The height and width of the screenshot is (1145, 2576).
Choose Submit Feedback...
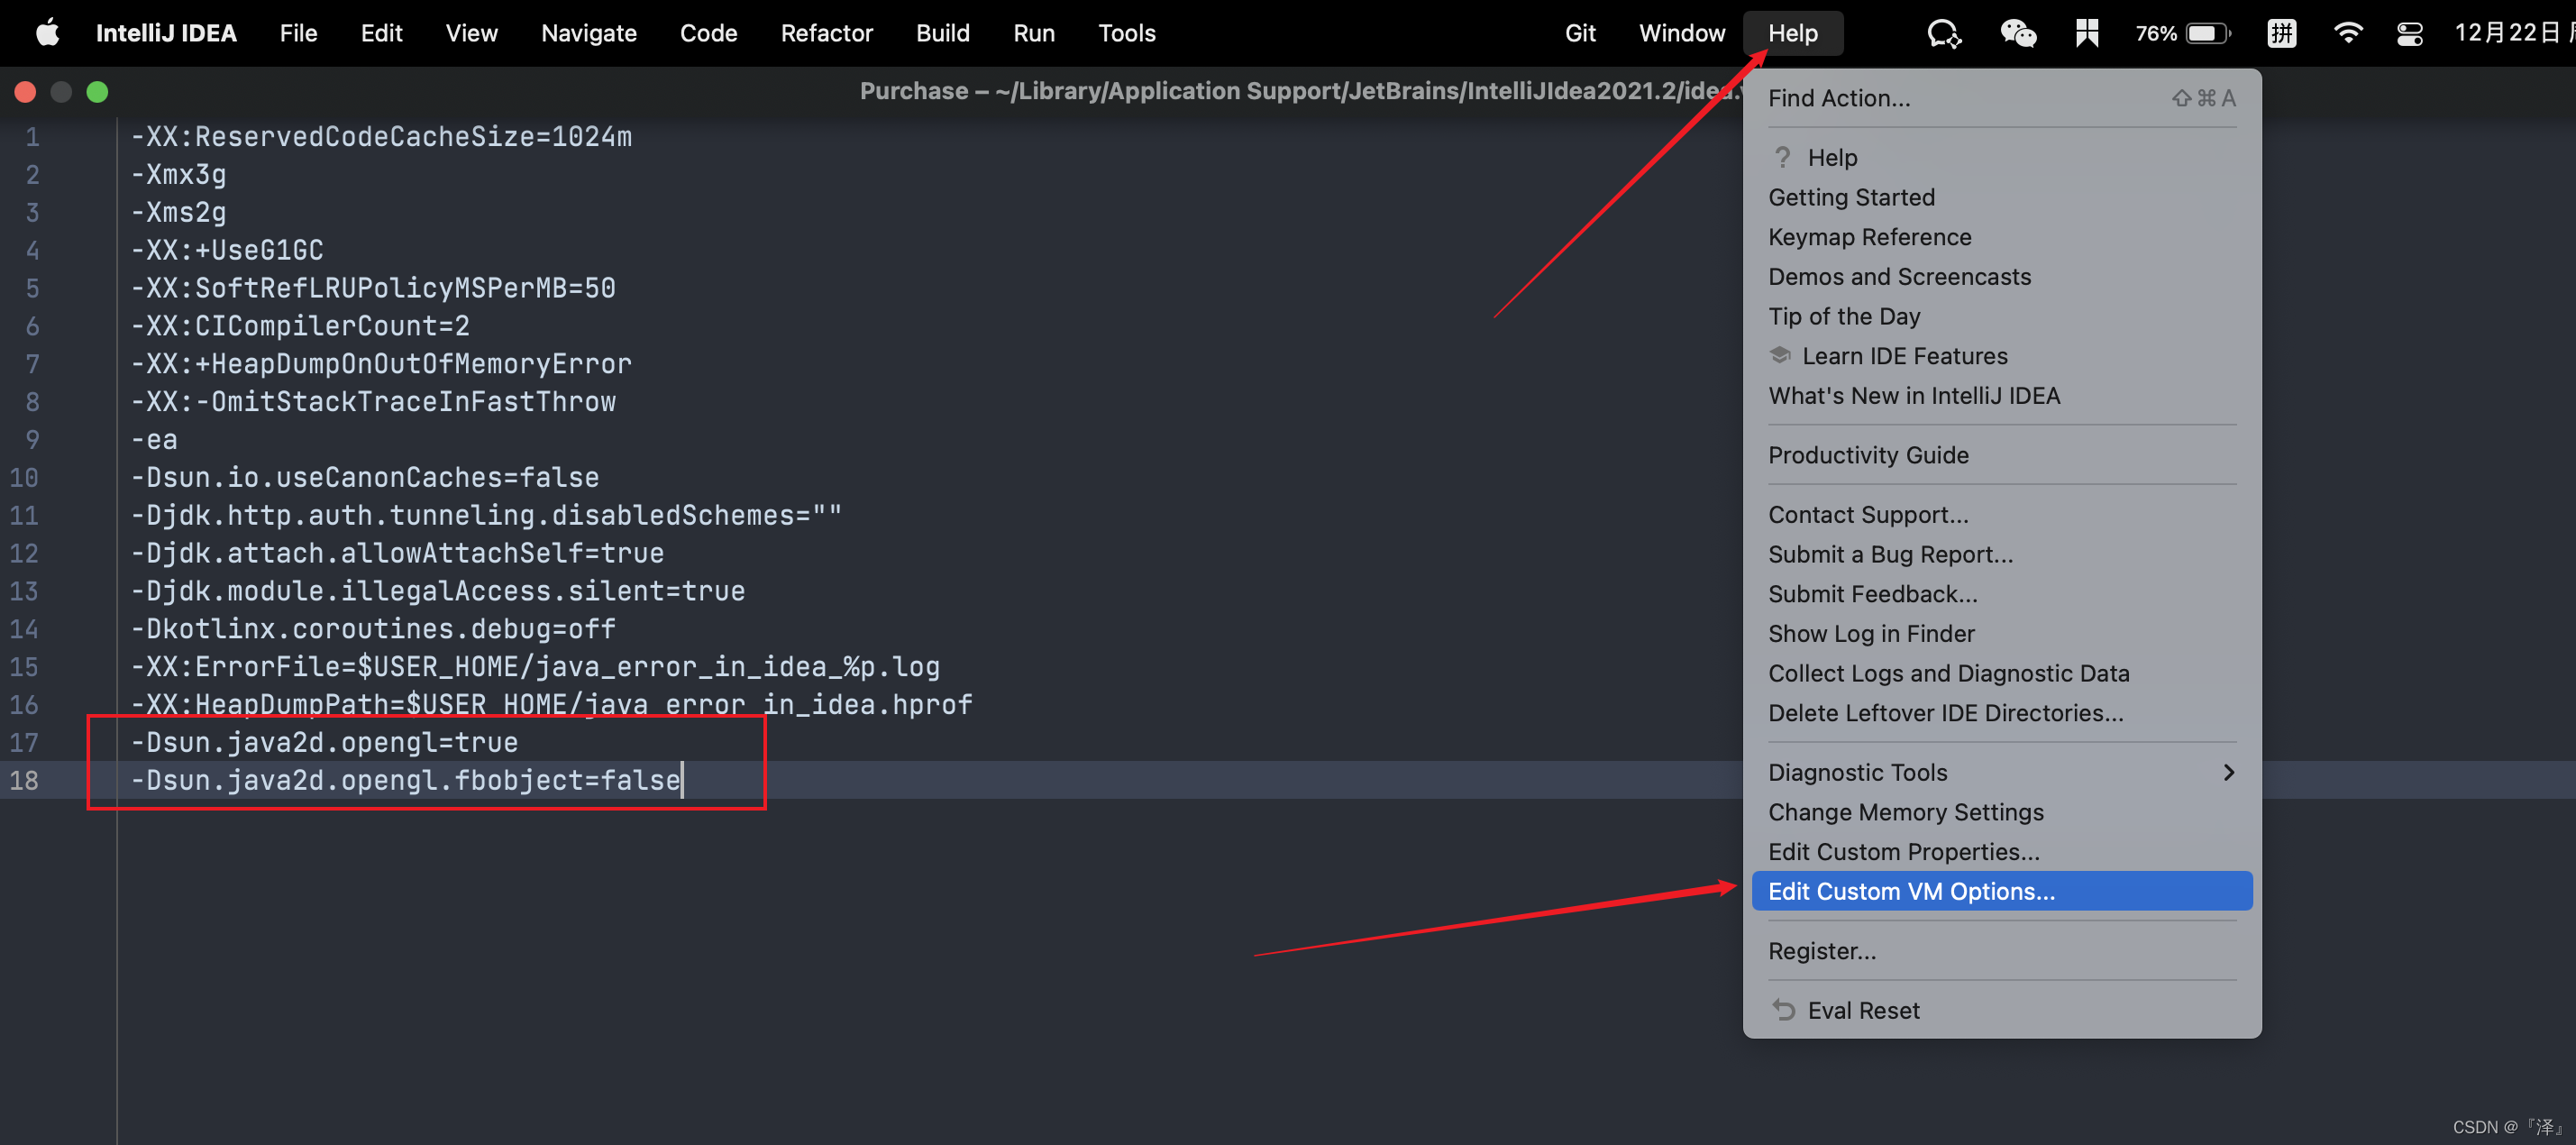[2001, 593]
